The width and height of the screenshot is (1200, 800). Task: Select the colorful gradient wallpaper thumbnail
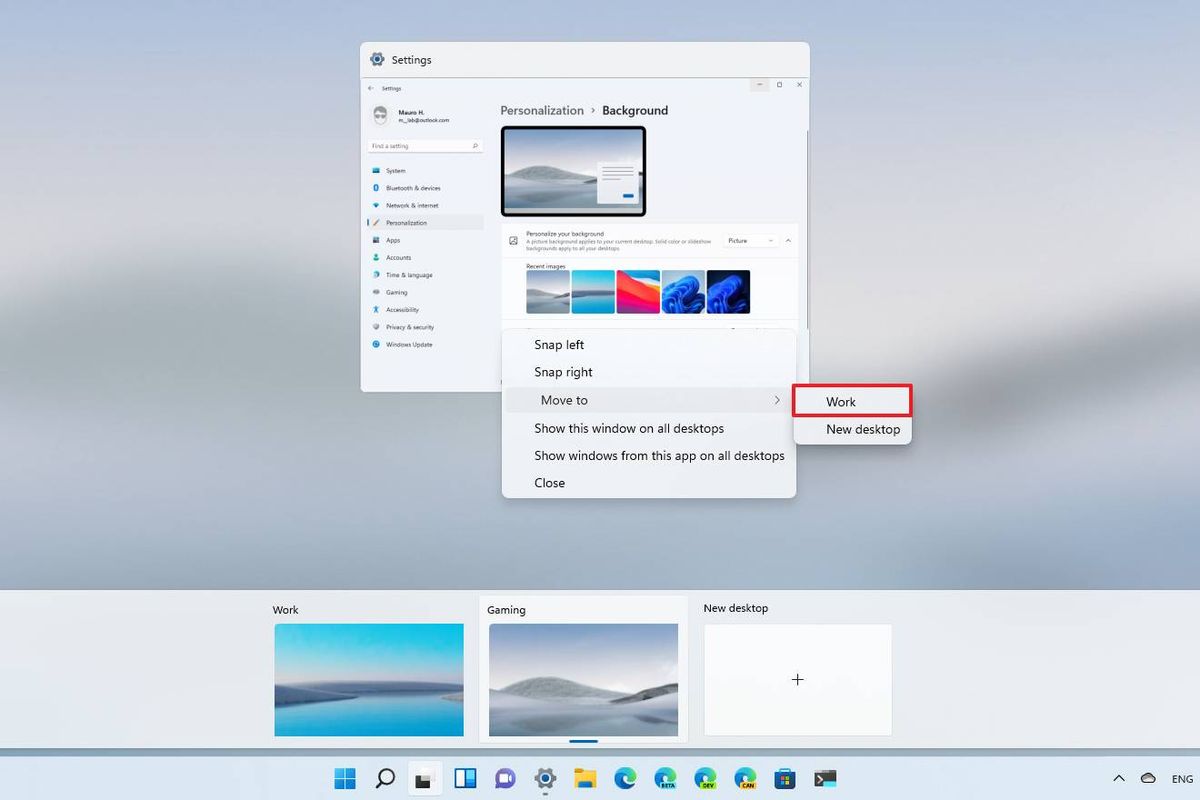[x=636, y=291]
